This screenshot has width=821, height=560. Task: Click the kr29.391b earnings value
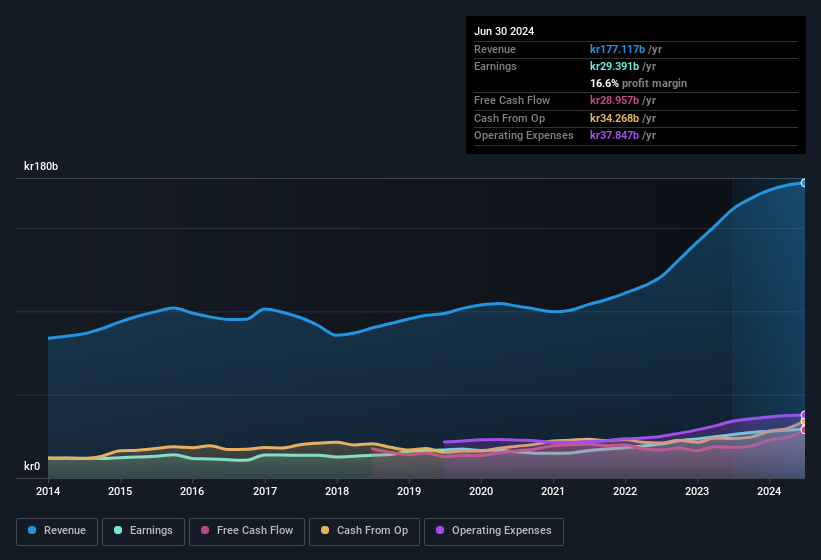click(x=614, y=66)
